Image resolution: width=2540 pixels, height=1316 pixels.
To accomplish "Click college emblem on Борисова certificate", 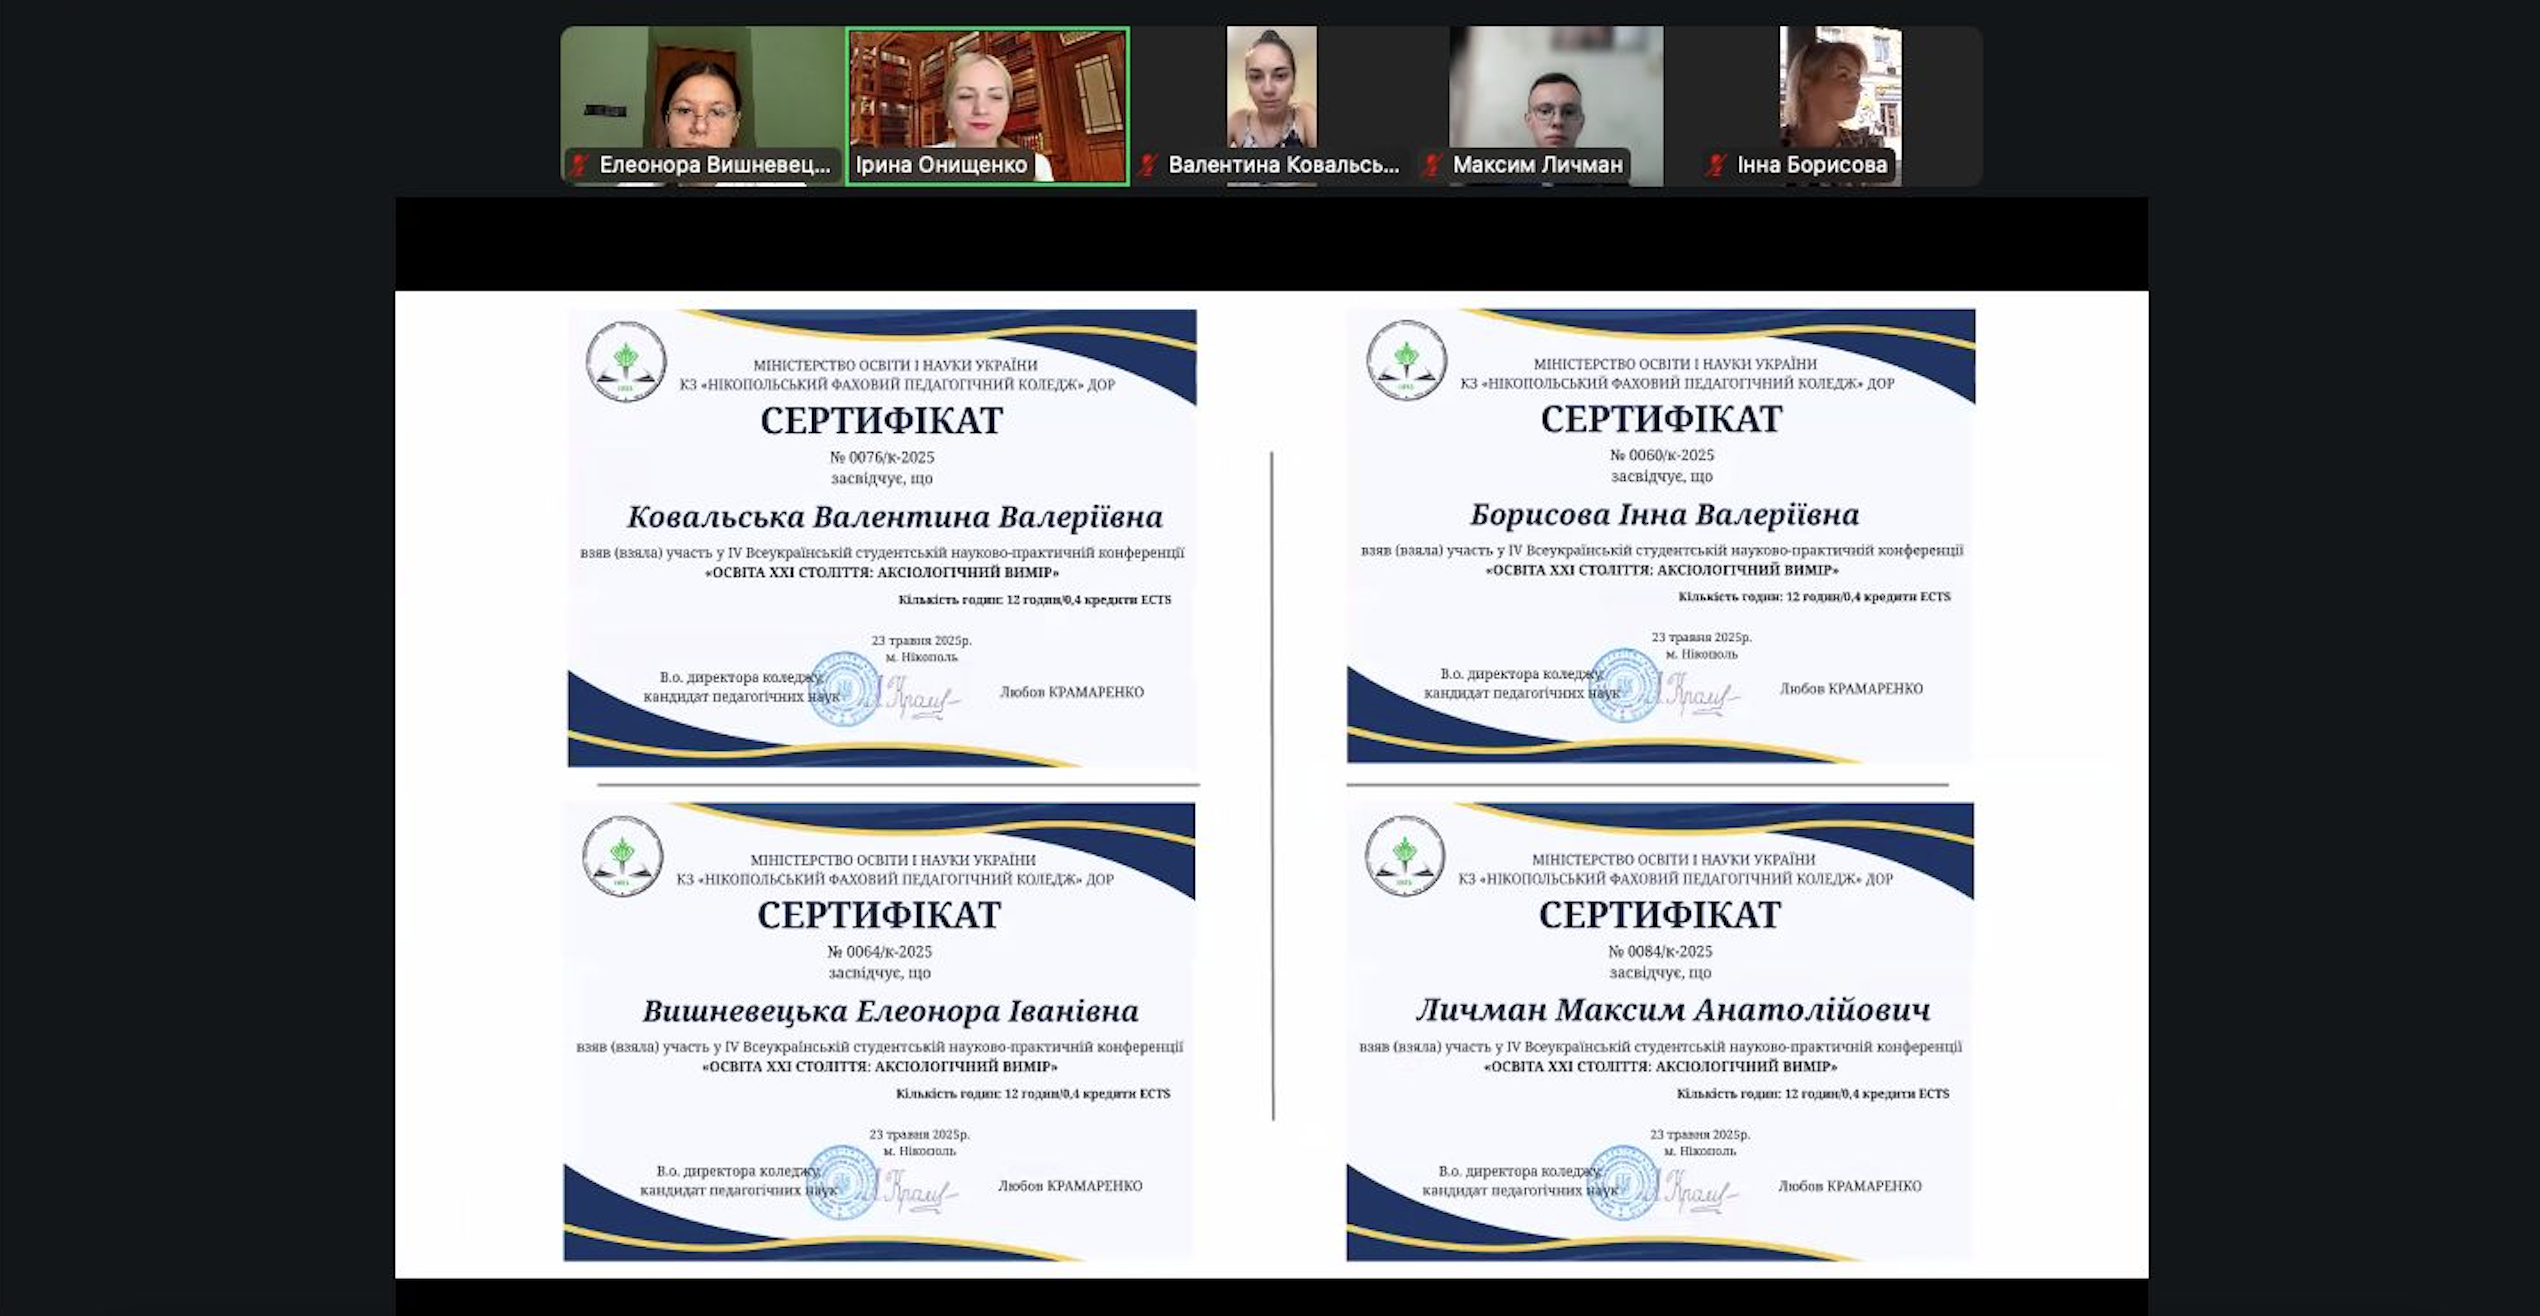I will [x=1406, y=360].
